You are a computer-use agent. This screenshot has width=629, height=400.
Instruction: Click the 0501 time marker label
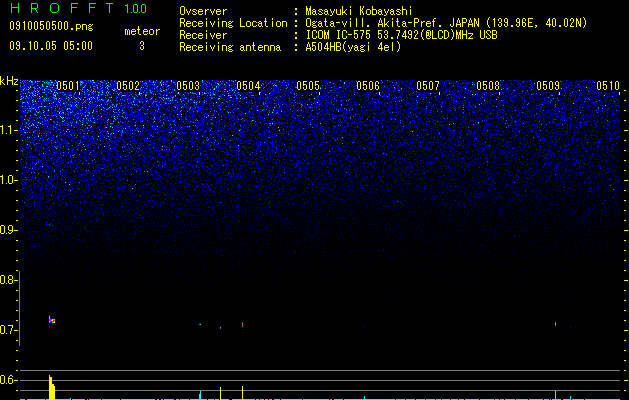pos(68,86)
